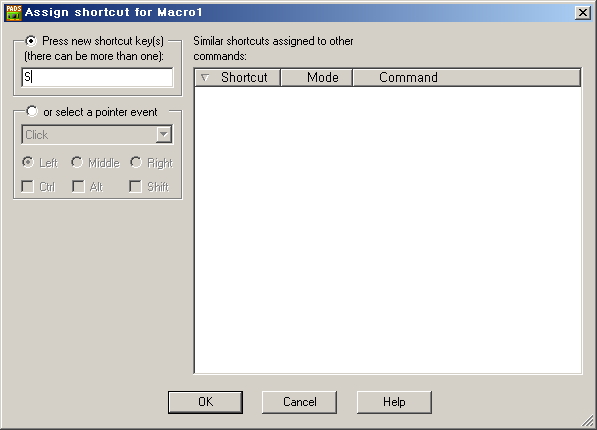This screenshot has width=597, height=430.
Task: Tick the Alt modifier checkbox
Action: tap(78, 187)
